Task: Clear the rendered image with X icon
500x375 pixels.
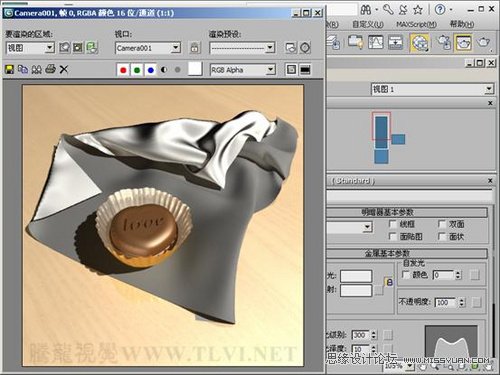Action: (64, 69)
